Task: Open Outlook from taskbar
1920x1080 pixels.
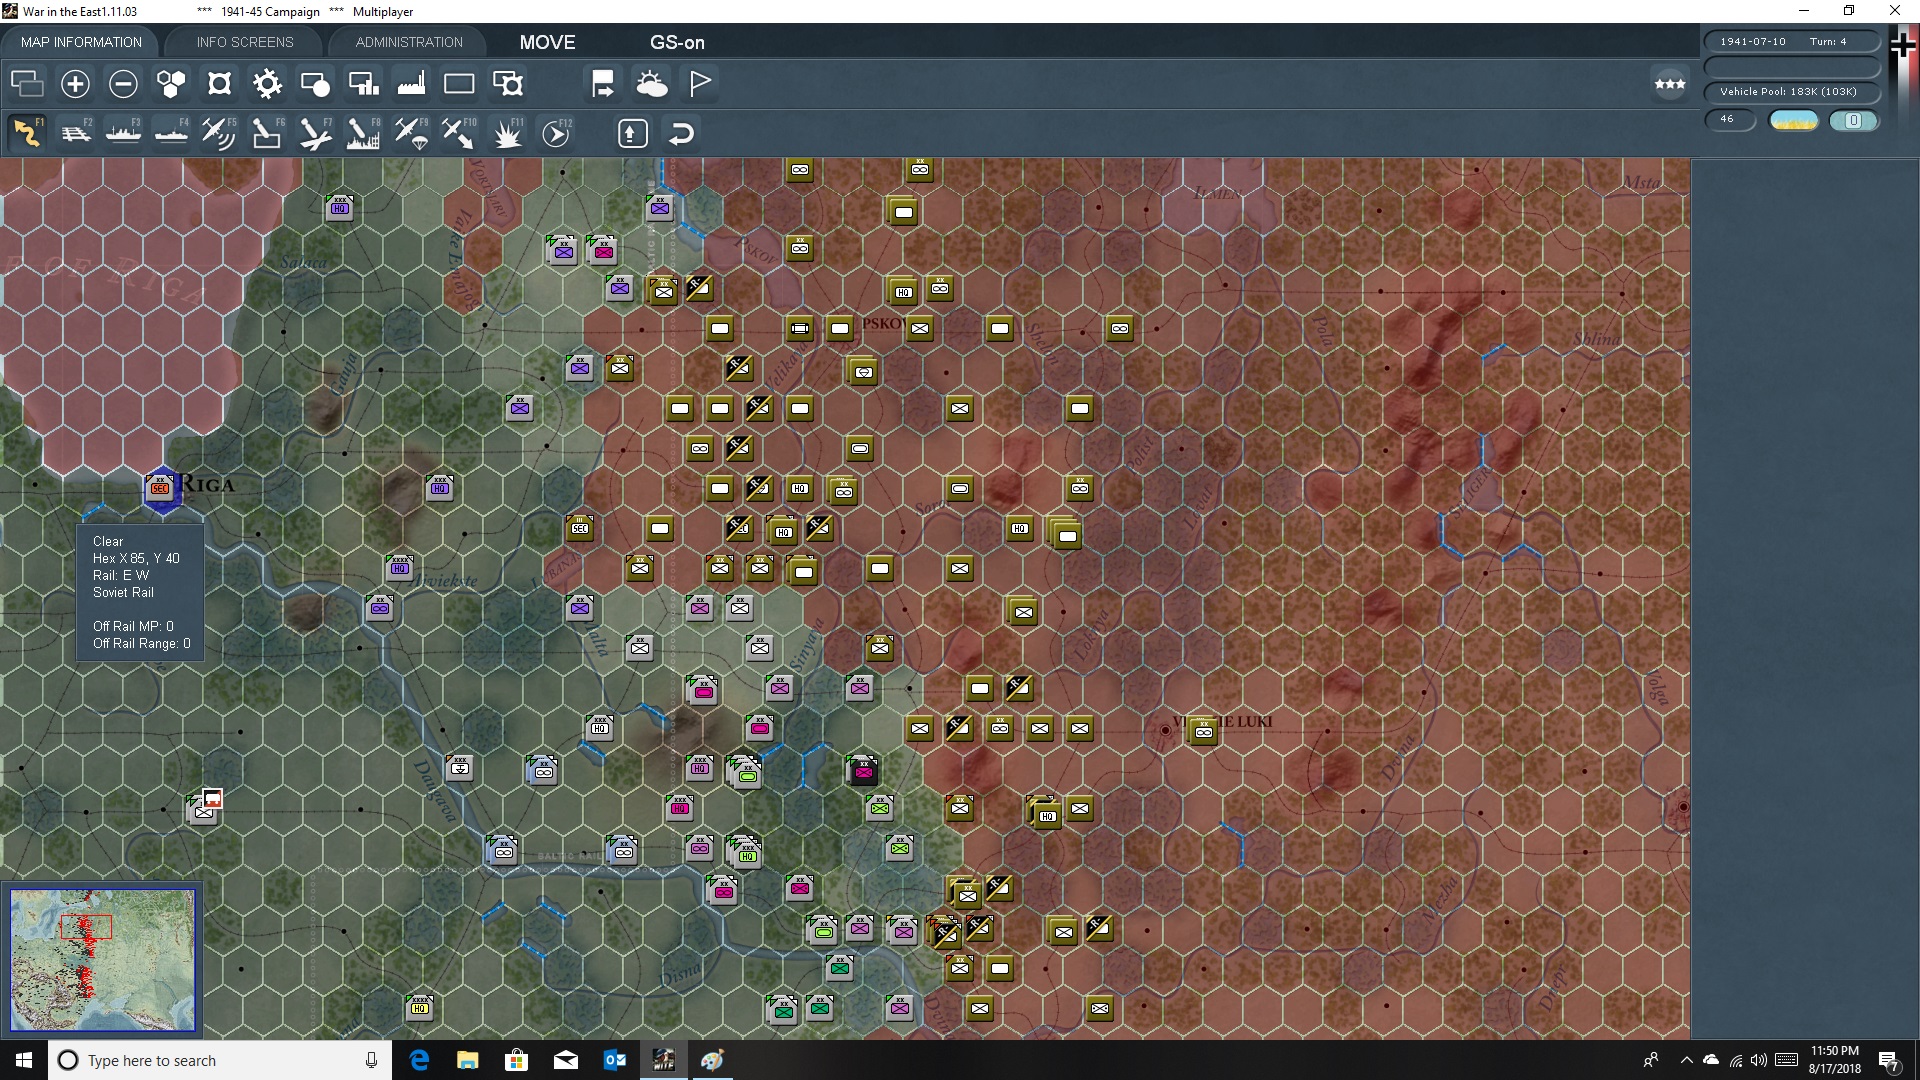Action: pyautogui.click(x=614, y=1060)
